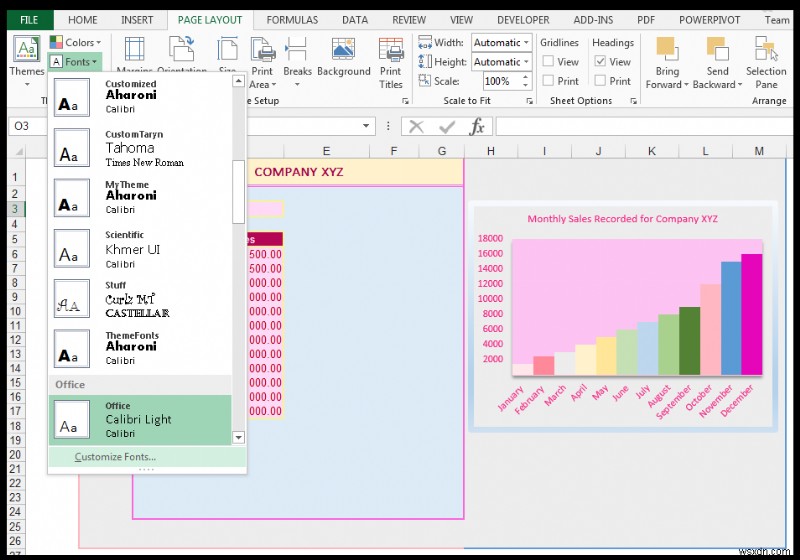Click the Orientation icon
This screenshot has height=560, width=800.
point(182,49)
